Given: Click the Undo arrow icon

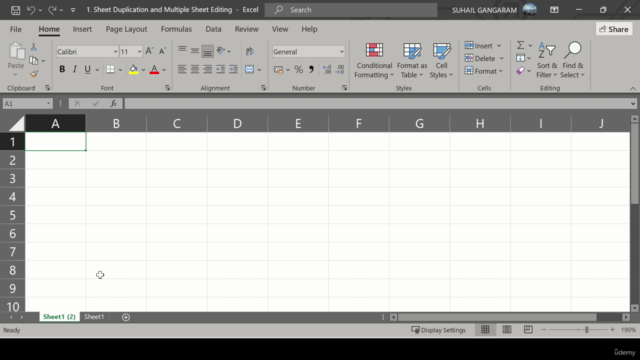Looking at the screenshot, I should pyautogui.click(x=31, y=10).
